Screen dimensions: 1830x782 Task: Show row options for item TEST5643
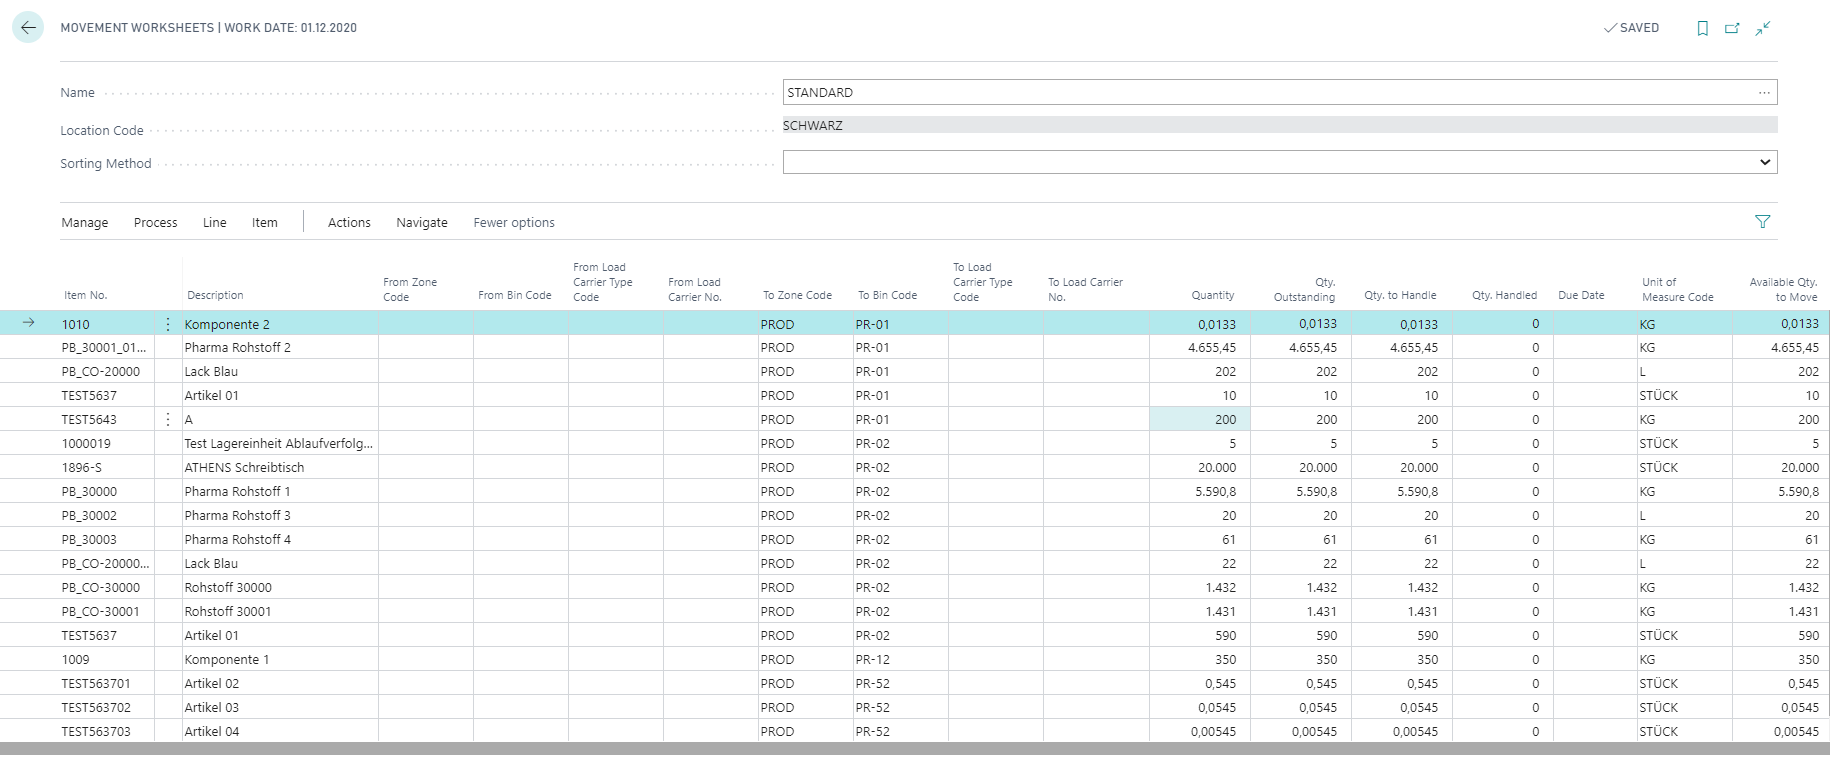tap(168, 420)
